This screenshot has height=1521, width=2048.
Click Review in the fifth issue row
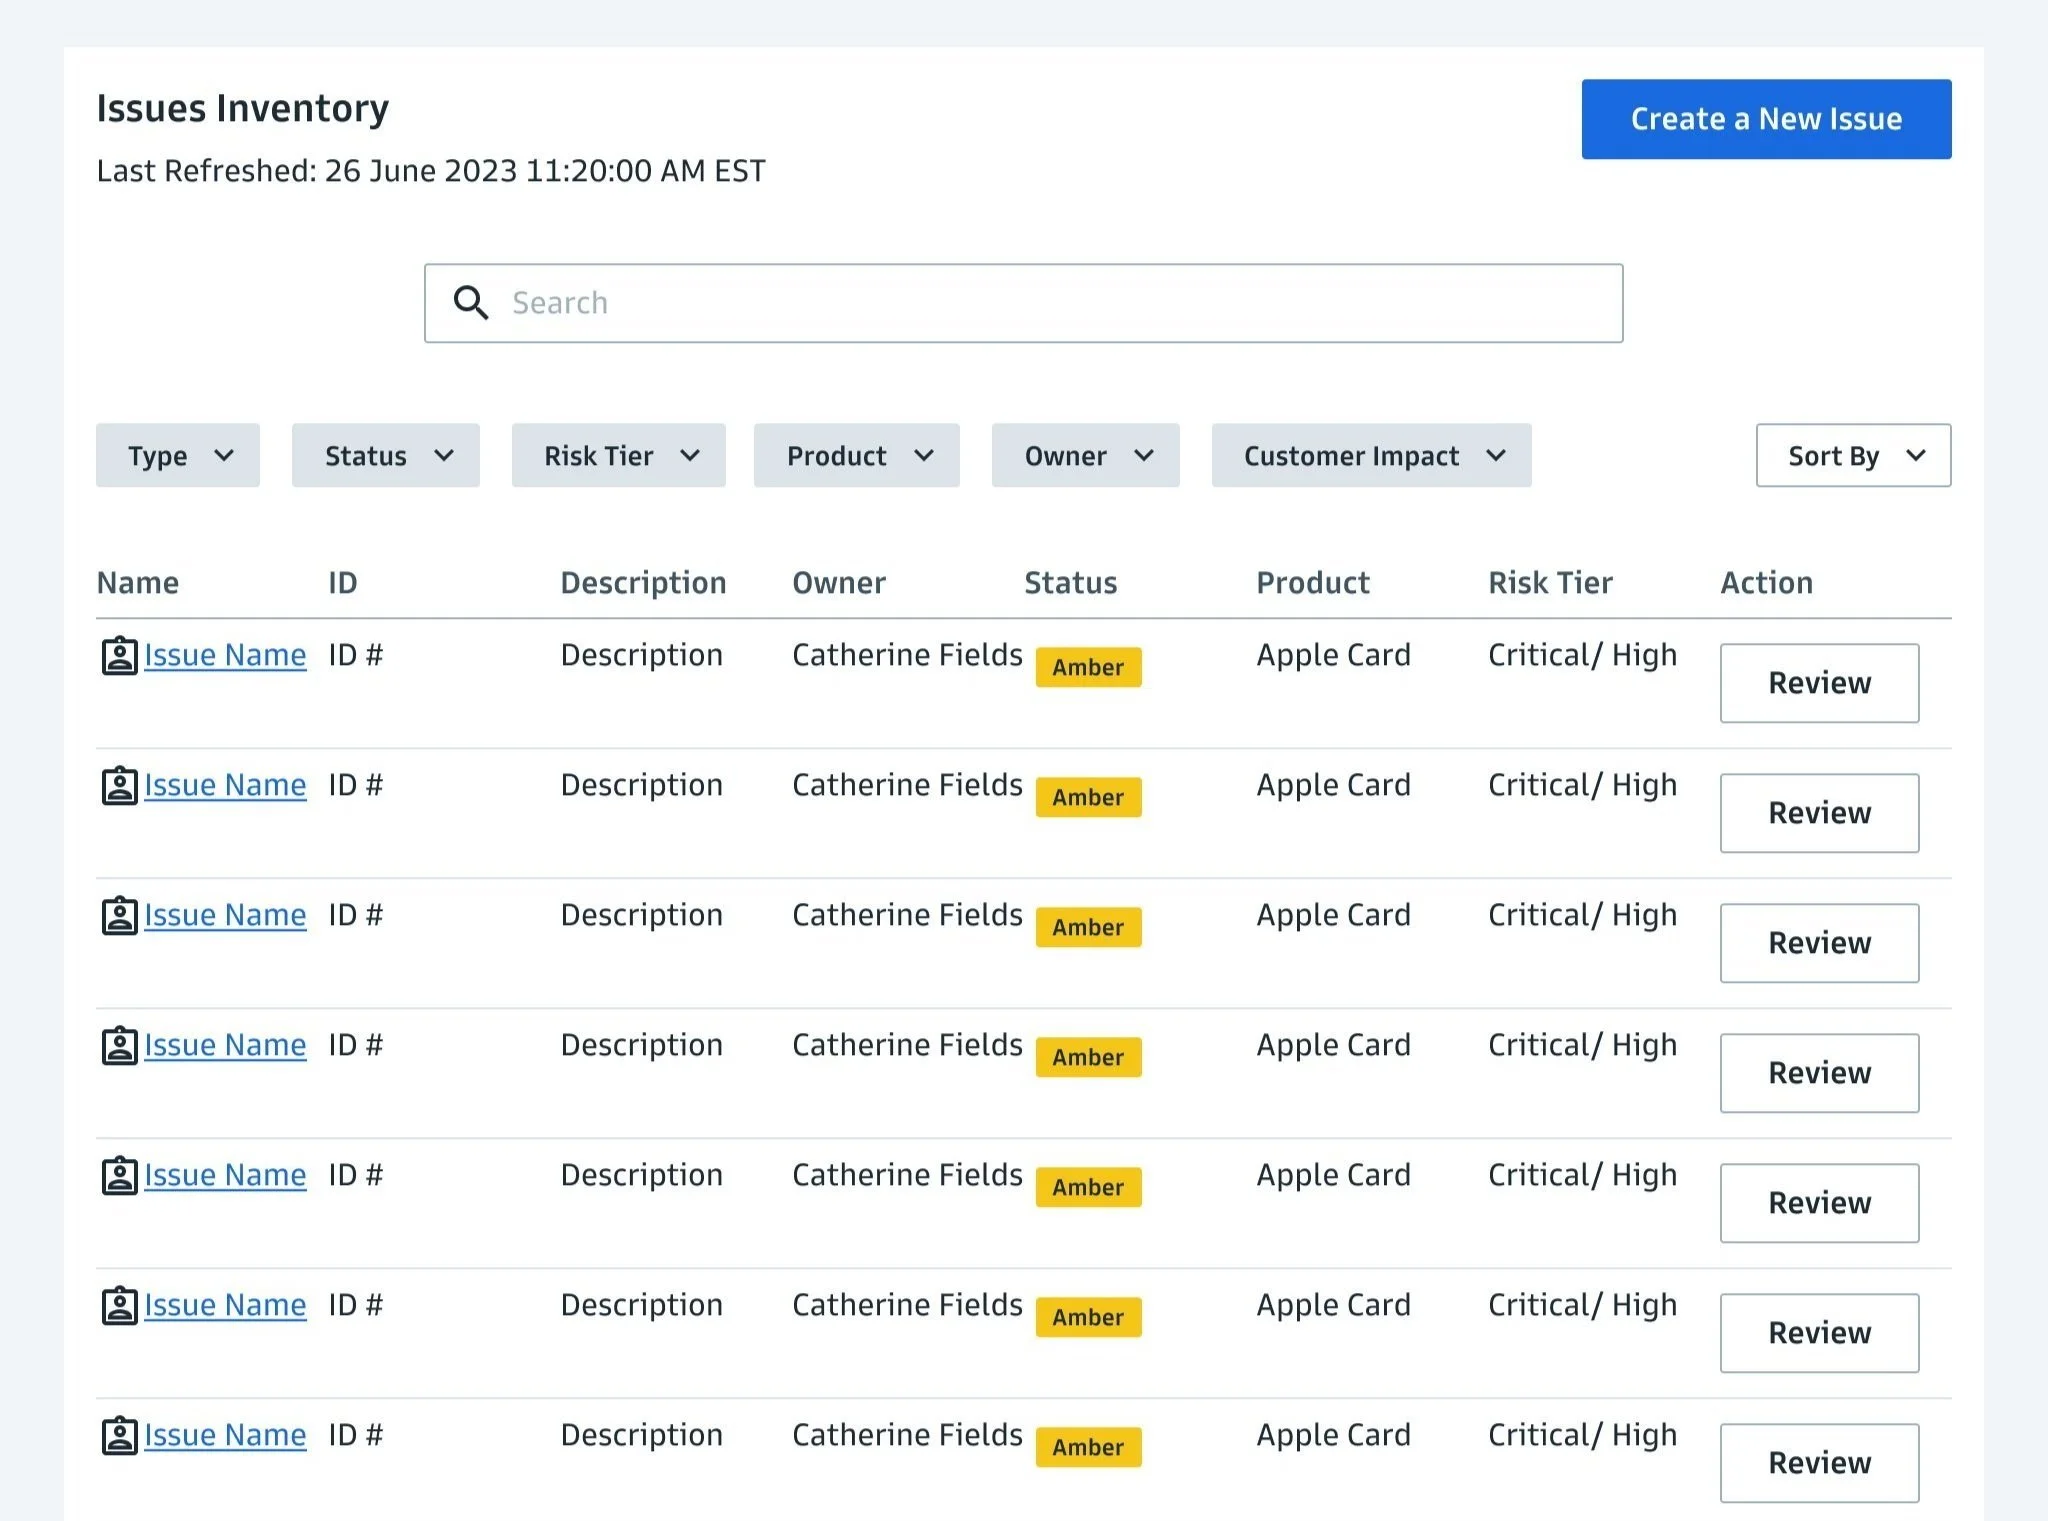(1820, 1203)
